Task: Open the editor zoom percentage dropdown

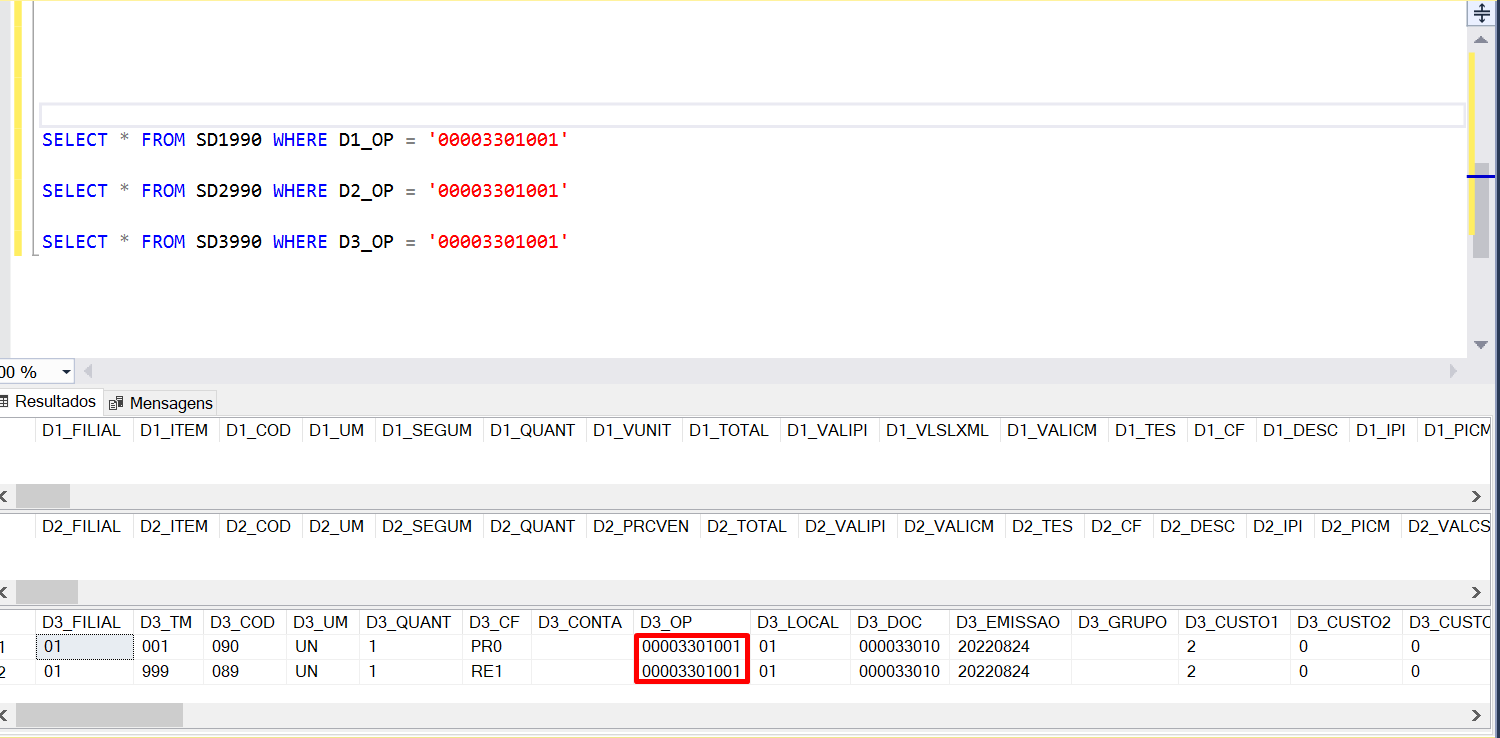Action: click(x=67, y=372)
